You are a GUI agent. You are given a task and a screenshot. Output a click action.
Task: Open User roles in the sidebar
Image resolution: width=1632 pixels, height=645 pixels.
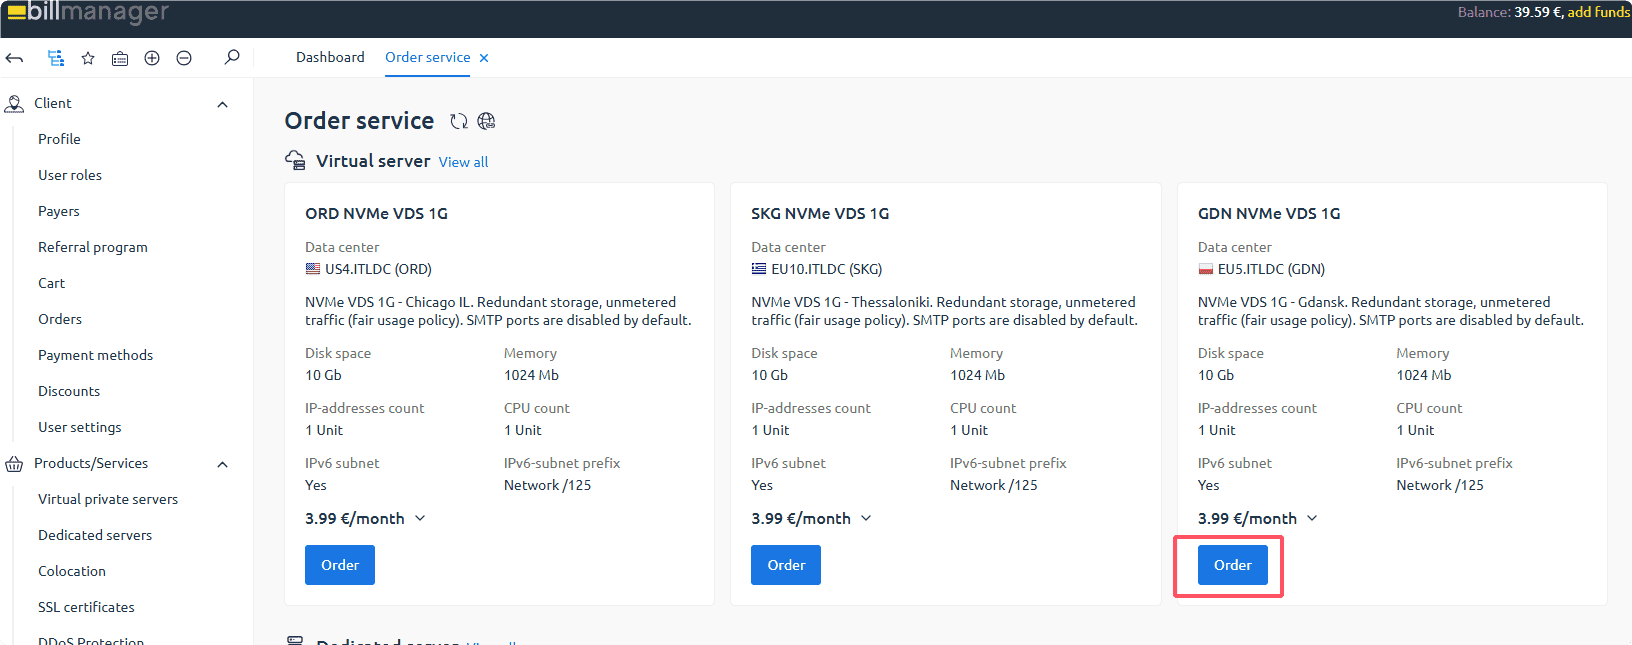coord(70,175)
